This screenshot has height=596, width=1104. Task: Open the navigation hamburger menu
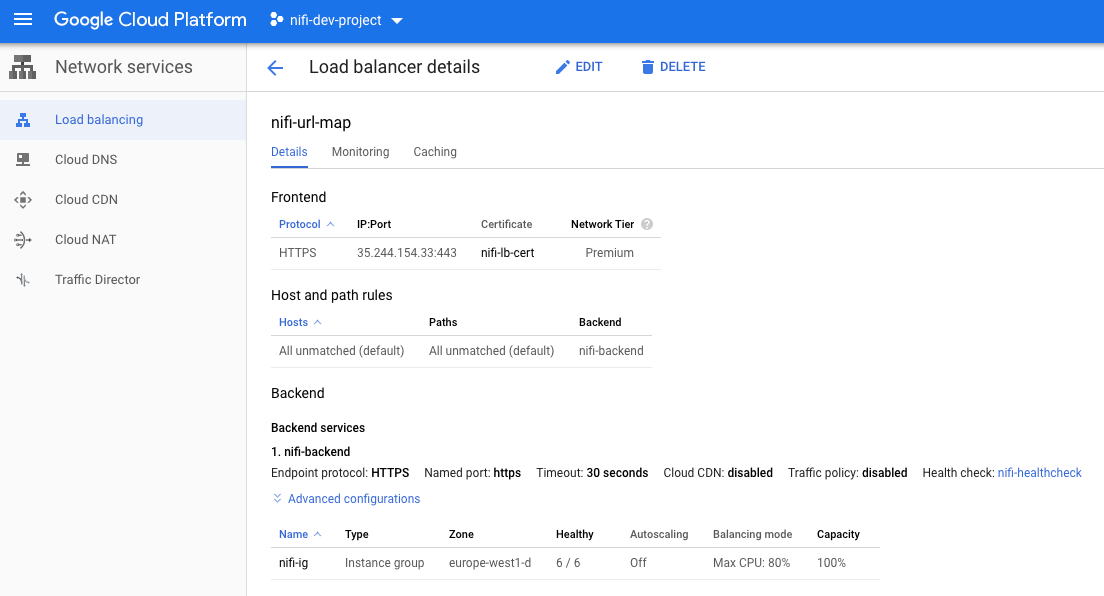click(22, 19)
